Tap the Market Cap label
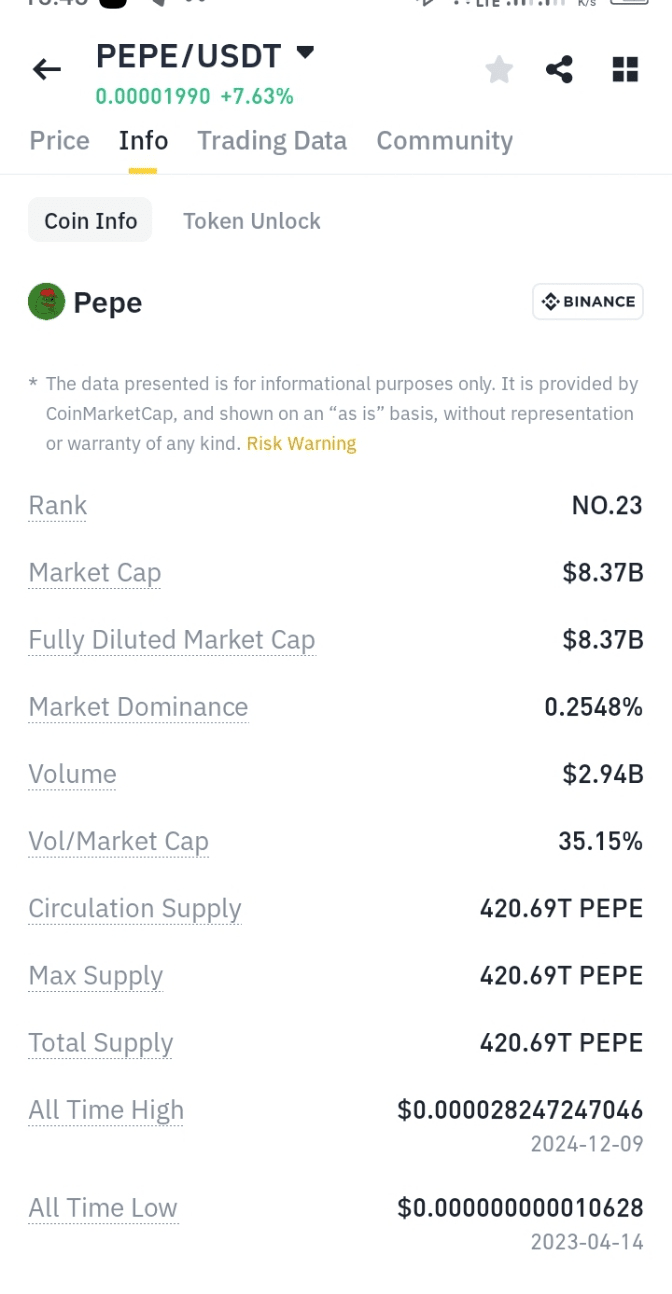The width and height of the screenshot is (672, 1294). point(95,573)
